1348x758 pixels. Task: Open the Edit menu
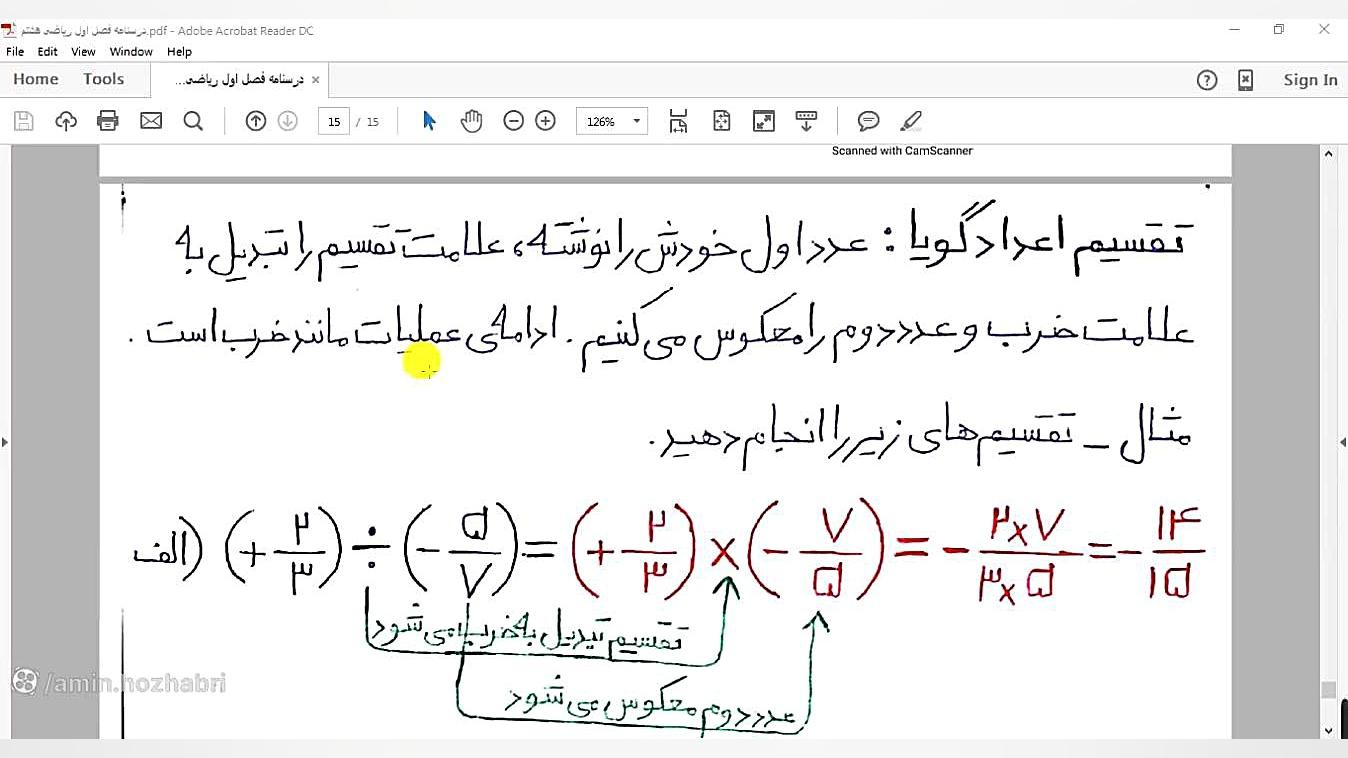tap(48, 52)
